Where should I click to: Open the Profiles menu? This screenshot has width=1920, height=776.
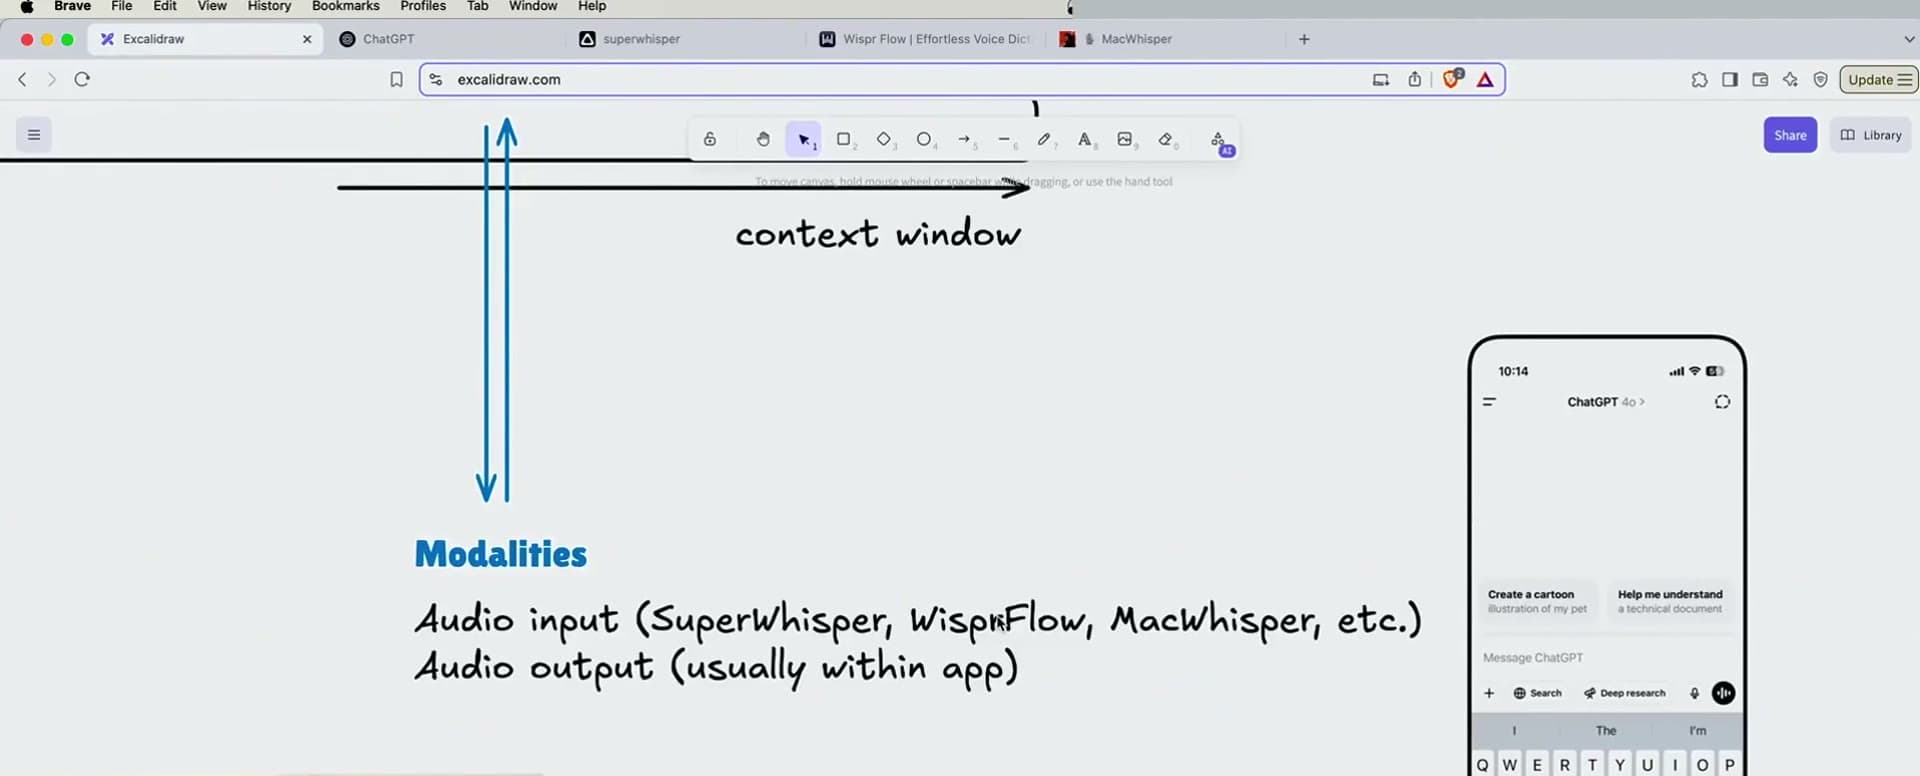click(423, 6)
